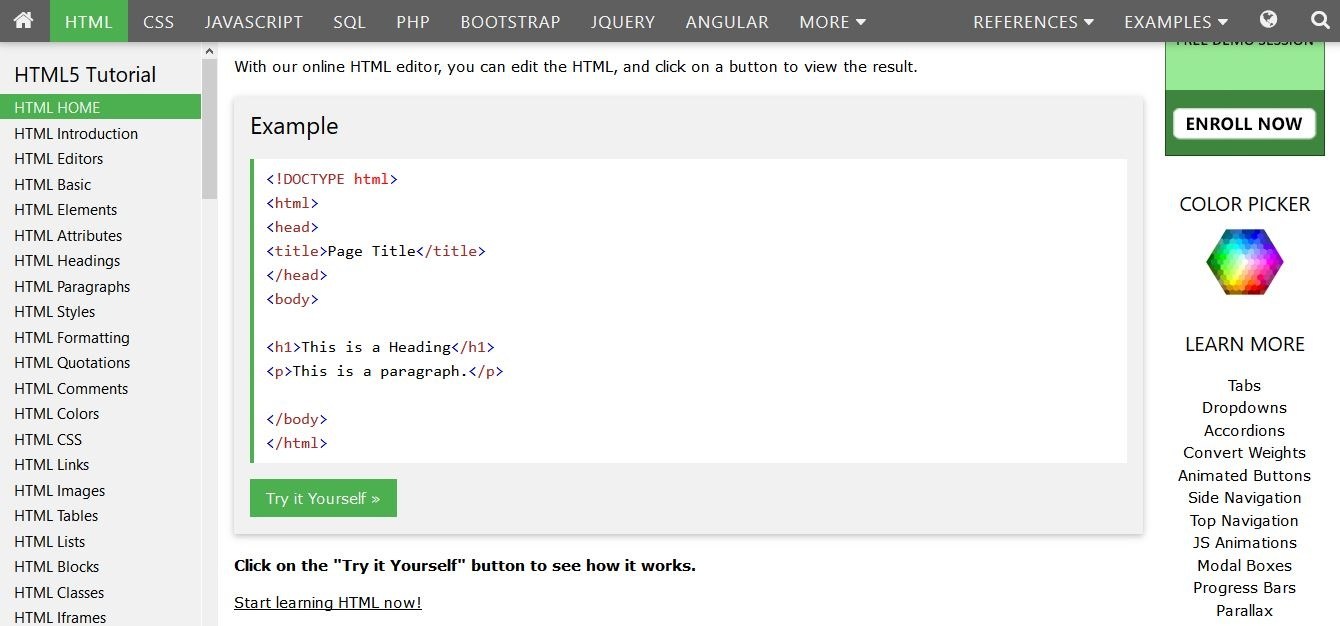Expand the EXAMPLES dropdown
1340x626 pixels.
point(1176,21)
